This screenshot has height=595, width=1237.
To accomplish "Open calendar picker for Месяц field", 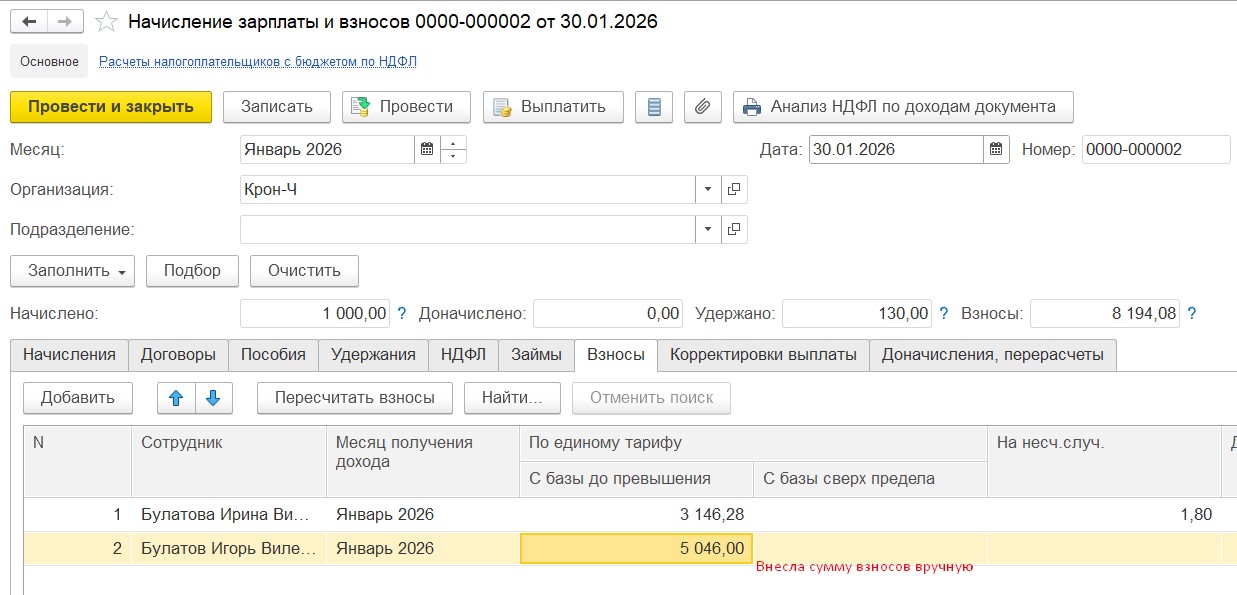I will pos(427,150).
